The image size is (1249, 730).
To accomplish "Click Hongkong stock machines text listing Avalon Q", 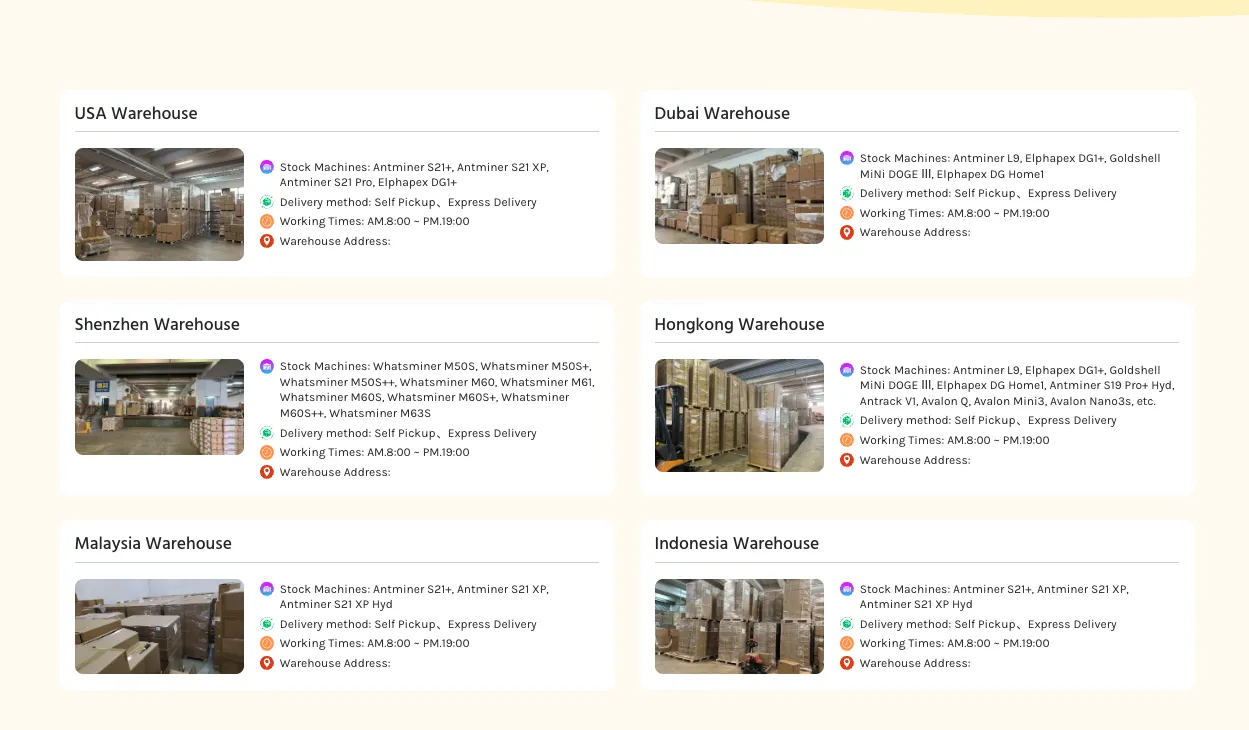I will (1017, 385).
